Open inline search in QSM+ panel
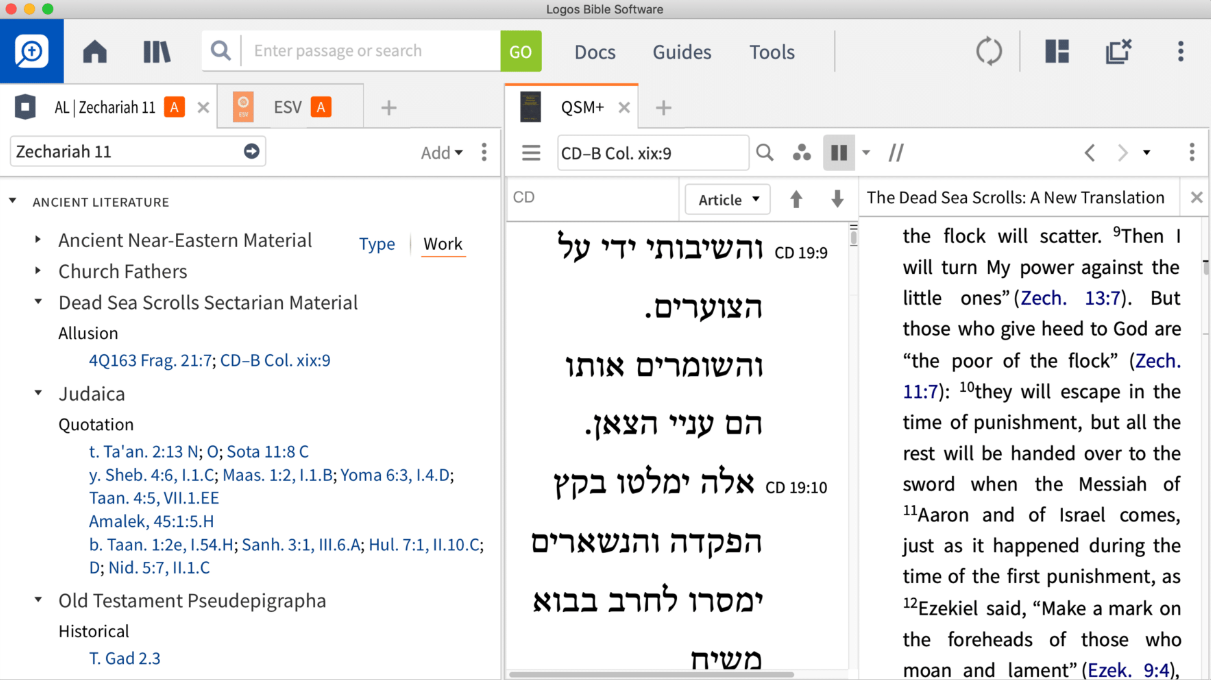1211x680 pixels. click(765, 153)
